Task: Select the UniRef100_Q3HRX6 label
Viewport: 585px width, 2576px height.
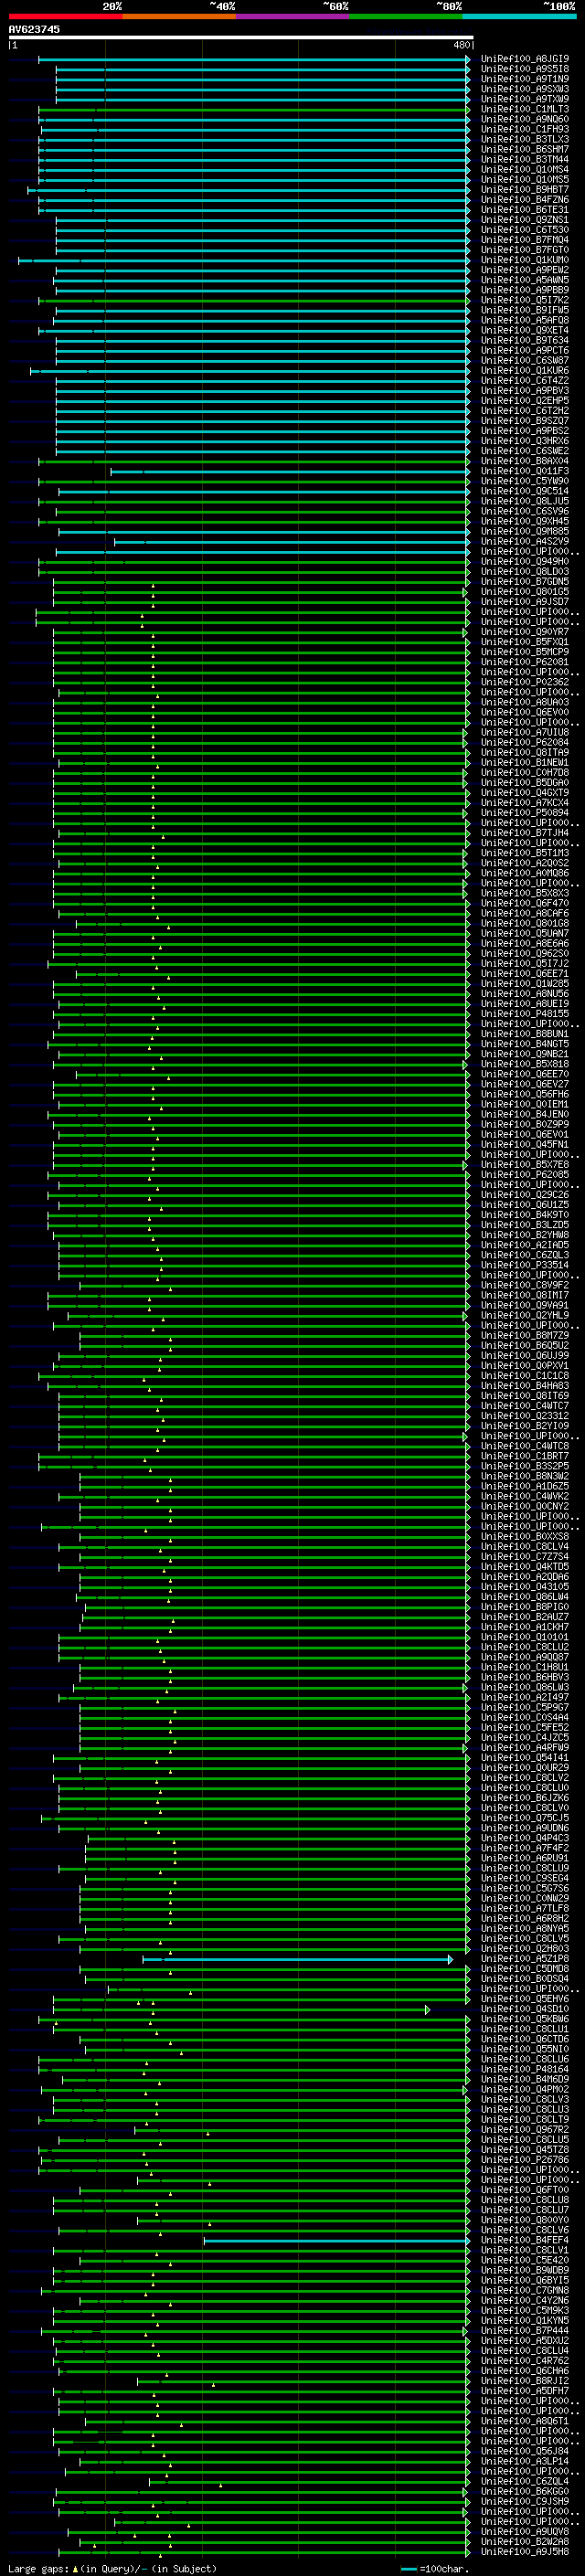Action: coord(525,441)
